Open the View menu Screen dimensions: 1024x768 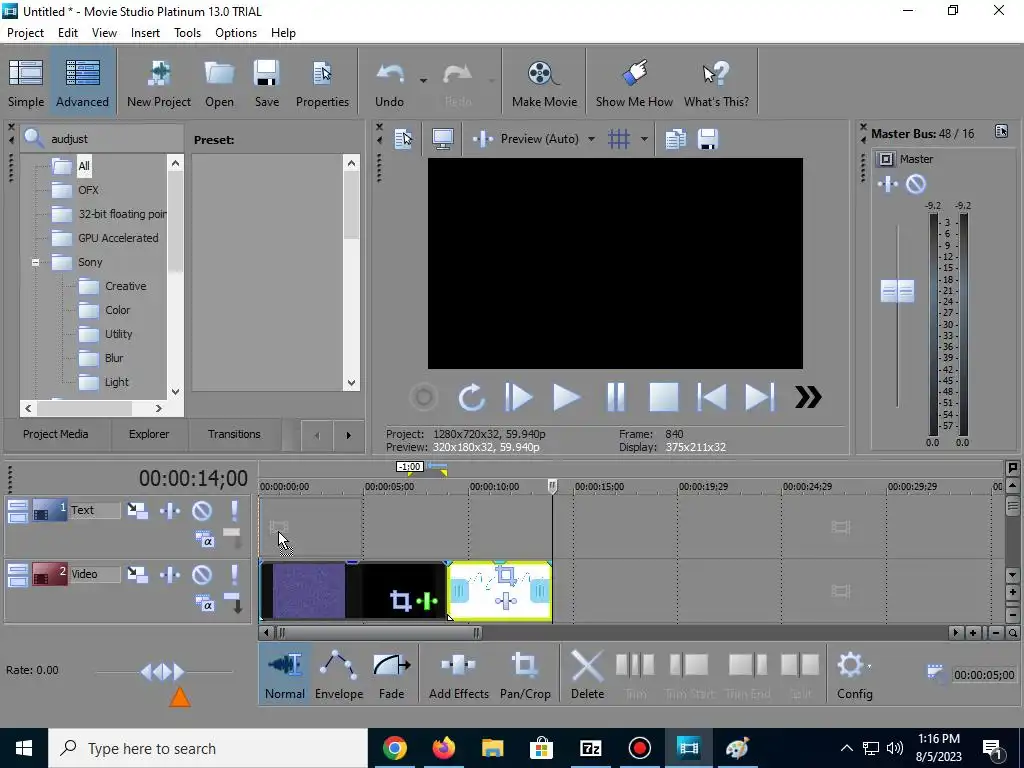point(104,33)
